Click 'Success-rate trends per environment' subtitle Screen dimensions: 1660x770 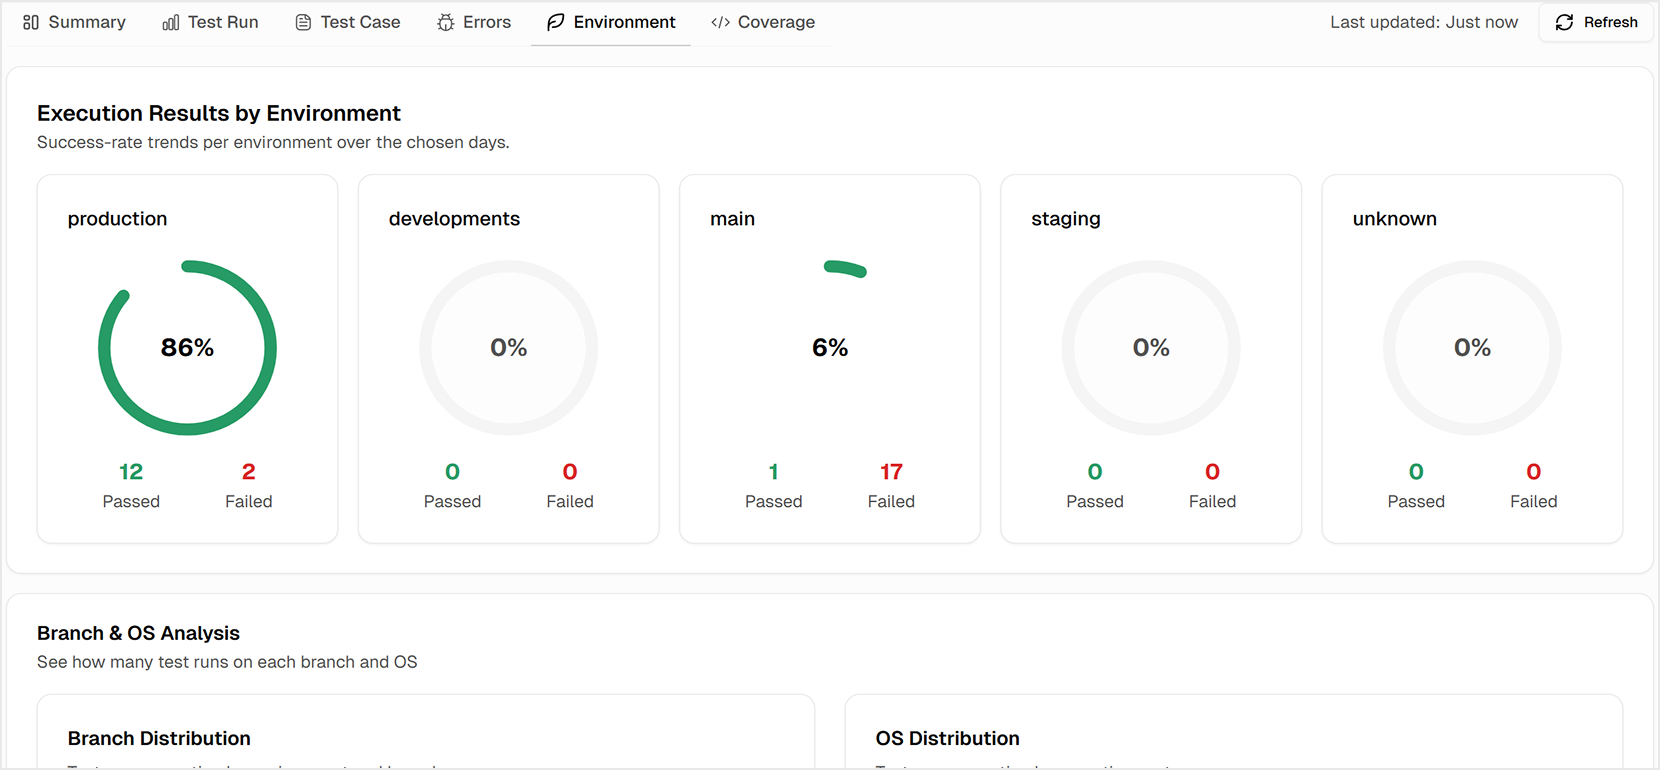[x=273, y=142]
